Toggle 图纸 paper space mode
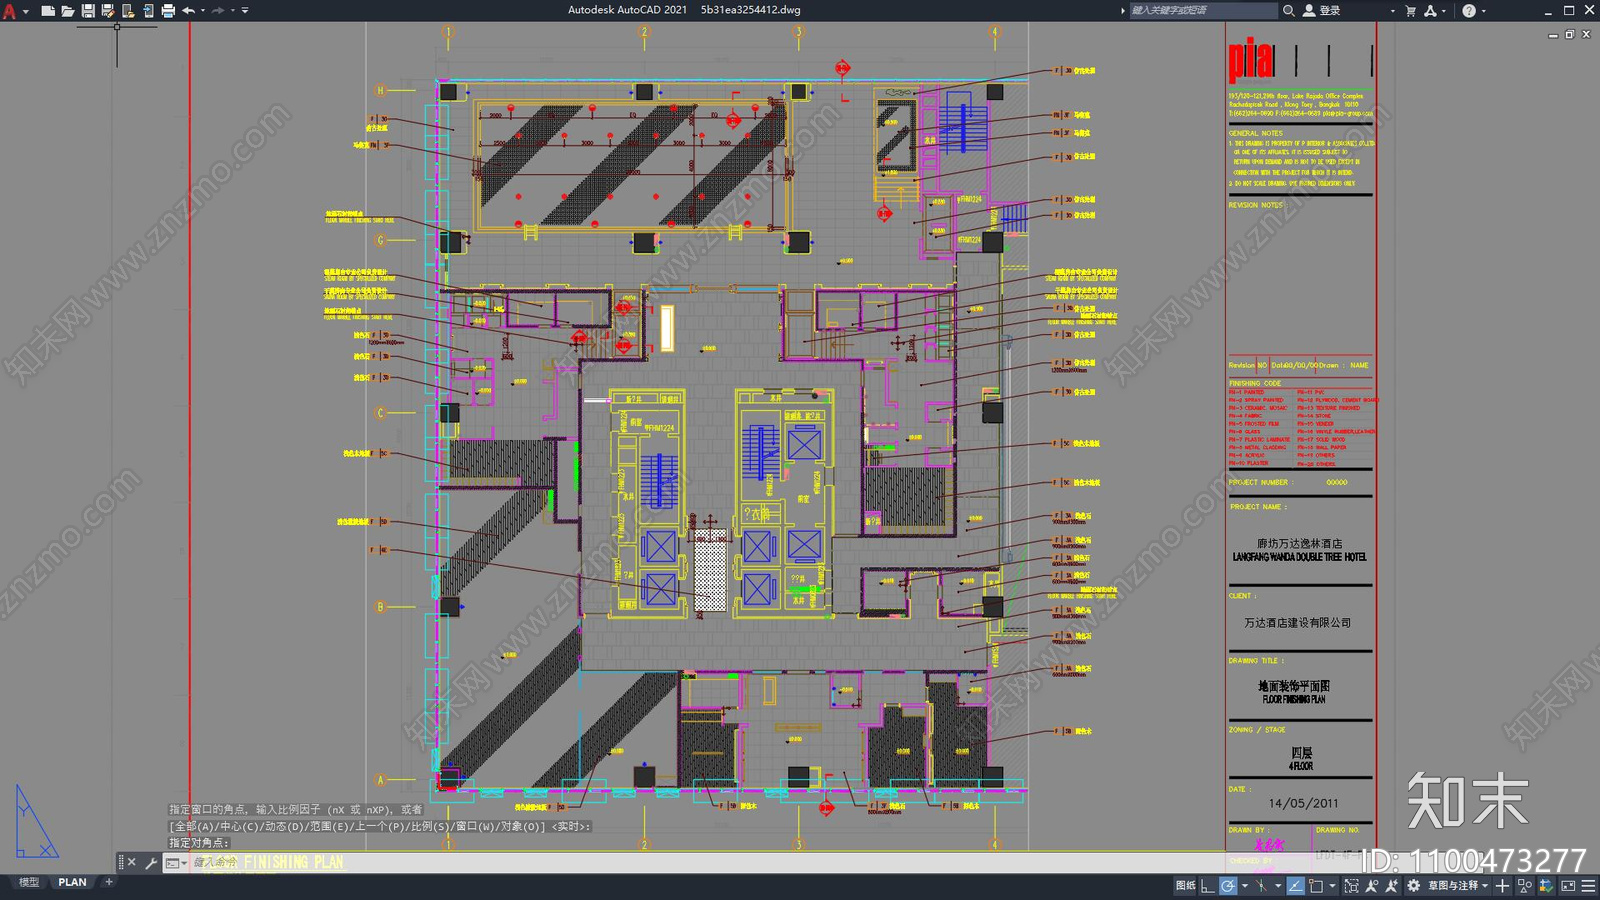Screen dimensions: 1600x900 1185,886
